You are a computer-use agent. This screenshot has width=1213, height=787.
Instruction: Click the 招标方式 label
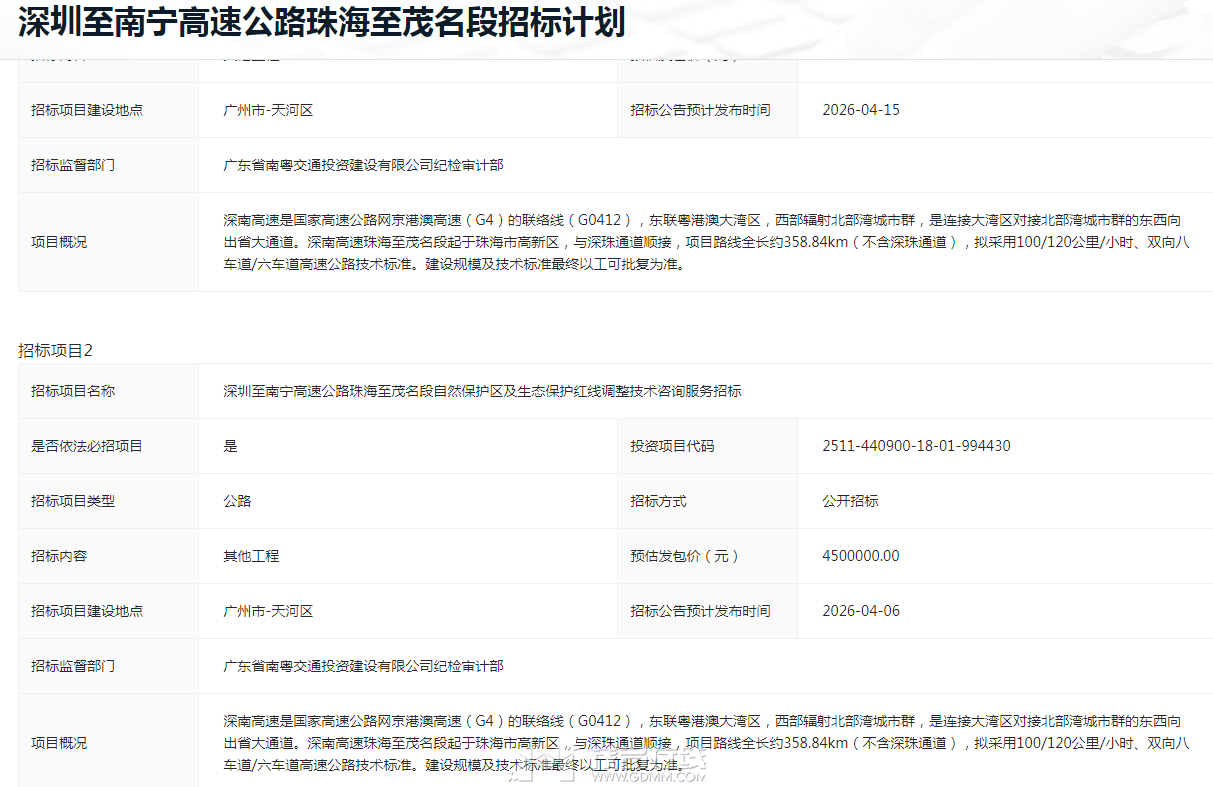[x=658, y=501]
